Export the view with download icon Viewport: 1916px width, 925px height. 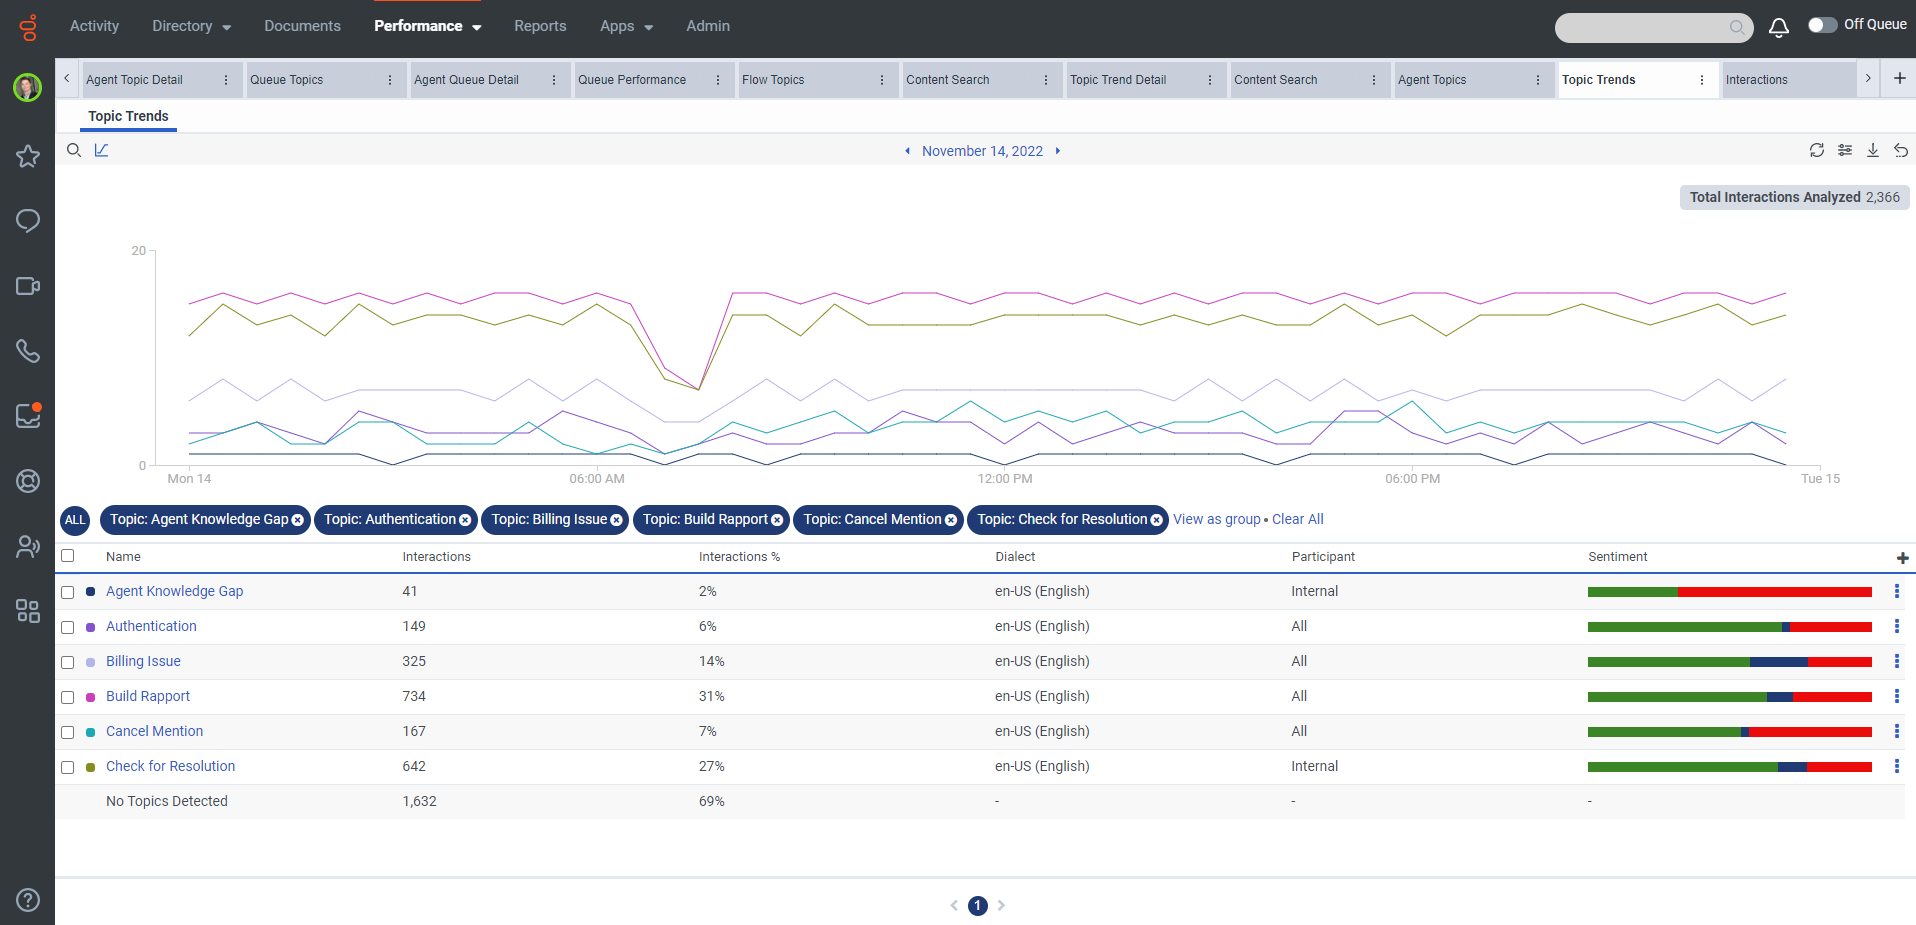(x=1872, y=150)
